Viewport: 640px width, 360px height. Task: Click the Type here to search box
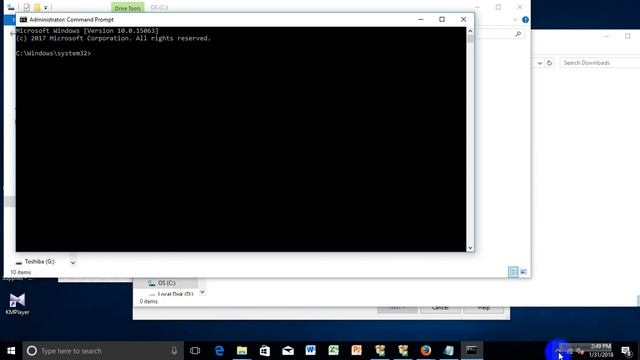(x=103, y=351)
